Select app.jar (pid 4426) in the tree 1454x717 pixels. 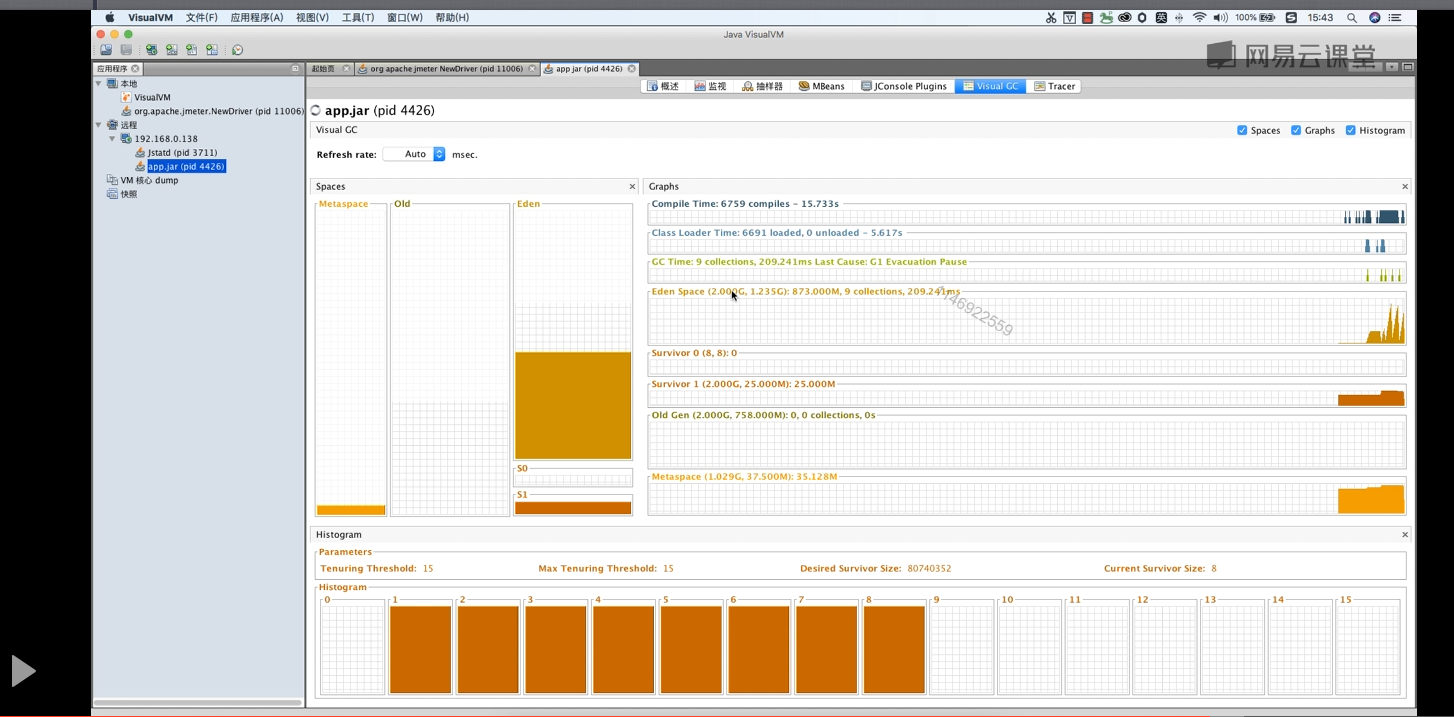point(186,166)
